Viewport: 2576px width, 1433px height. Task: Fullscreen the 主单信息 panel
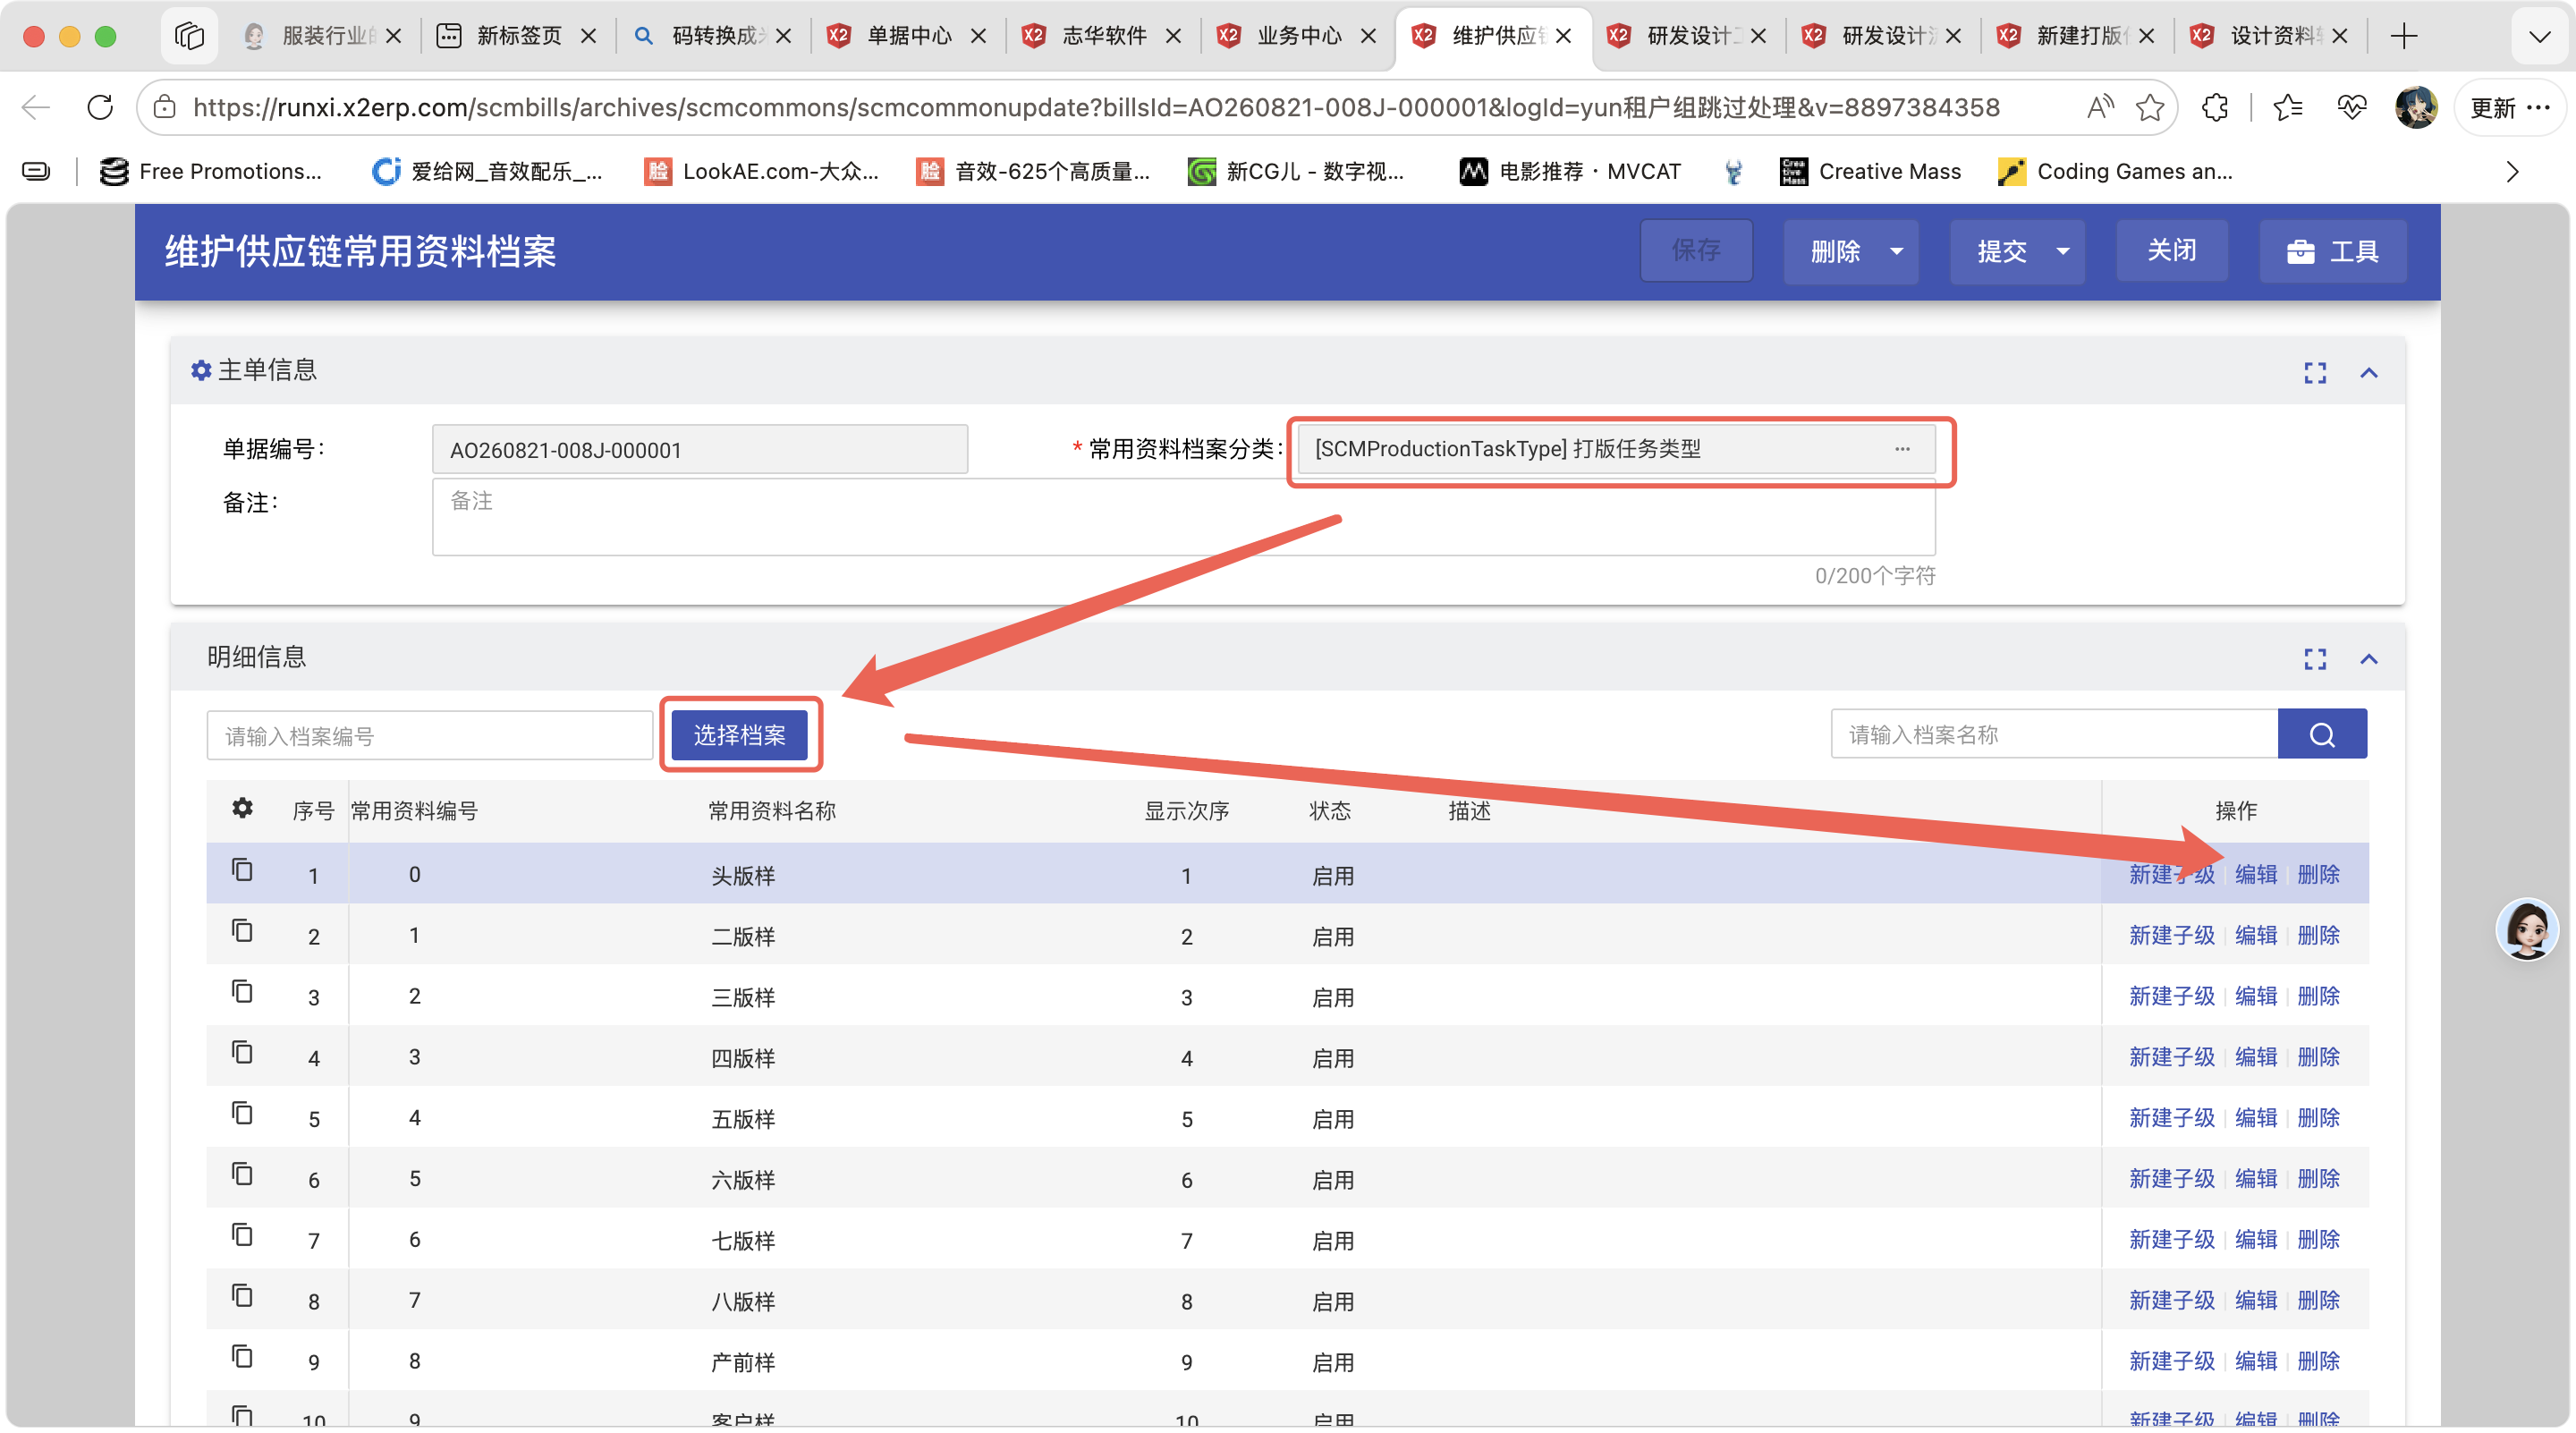[x=2315, y=373]
